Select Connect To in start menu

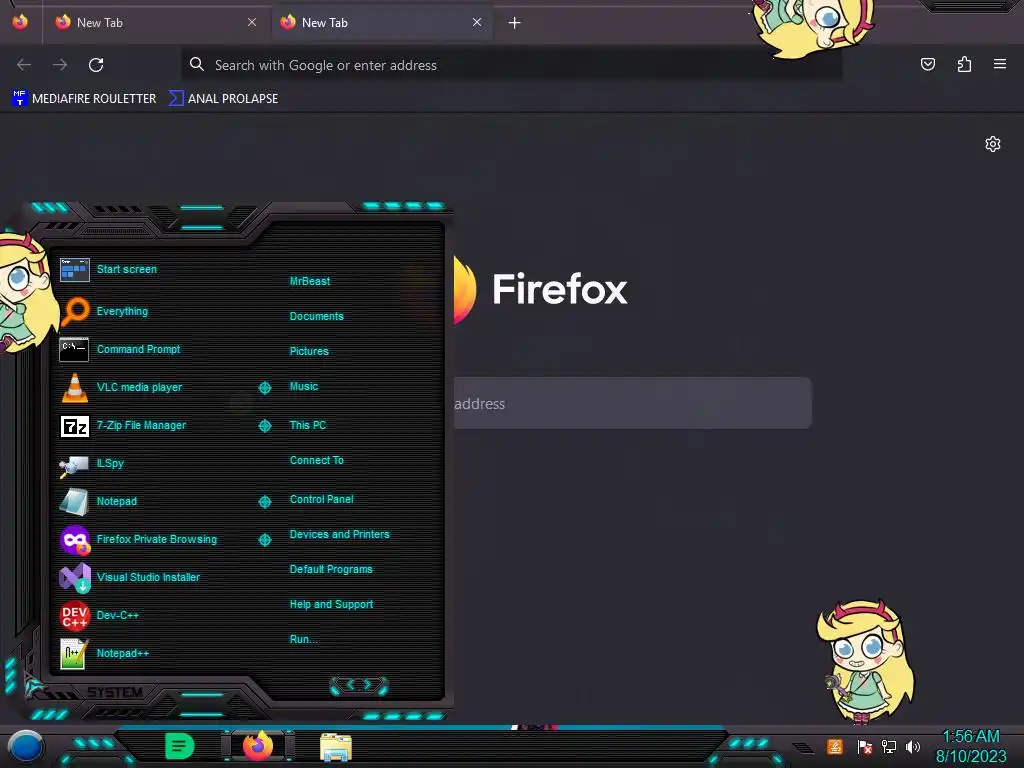coord(317,460)
